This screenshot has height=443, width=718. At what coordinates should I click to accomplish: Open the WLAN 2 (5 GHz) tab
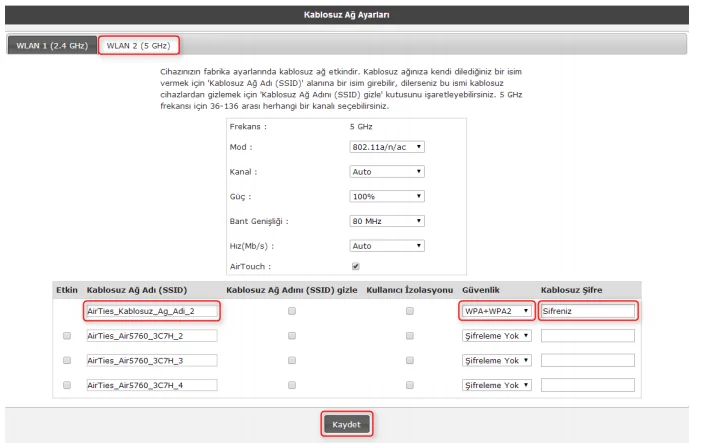[x=139, y=46]
